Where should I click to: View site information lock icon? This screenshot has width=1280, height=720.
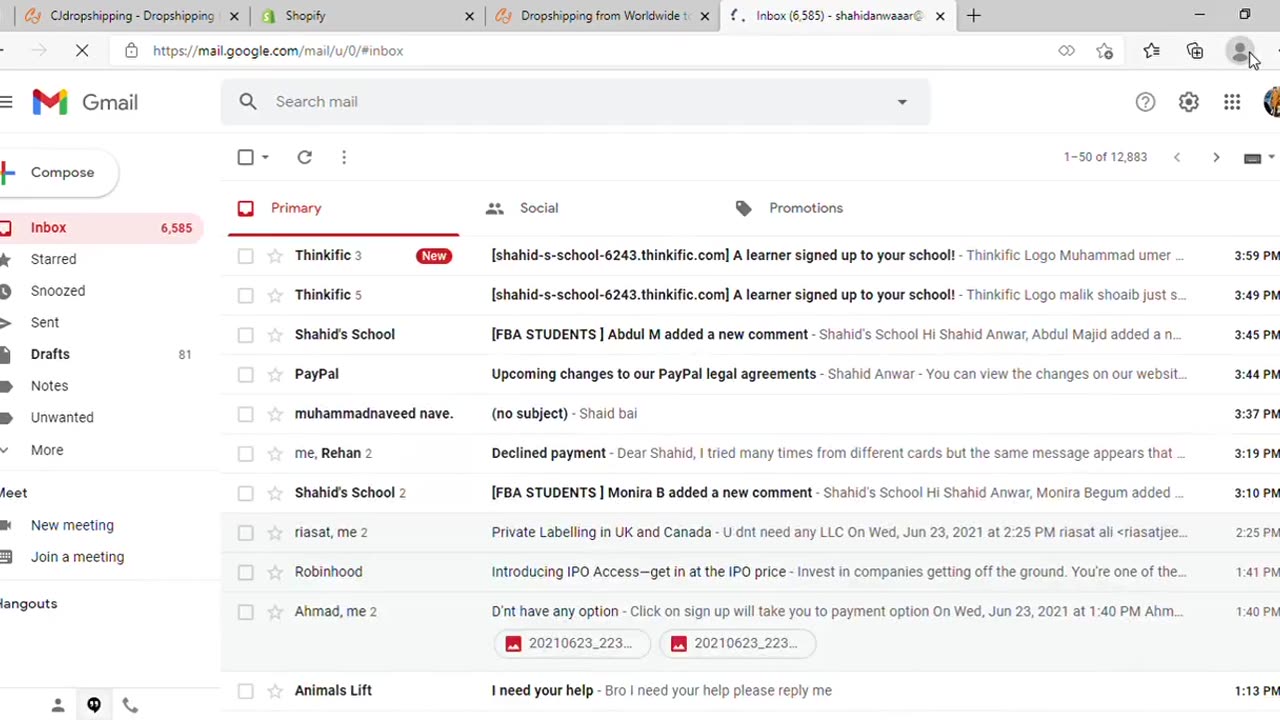coord(131,51)
